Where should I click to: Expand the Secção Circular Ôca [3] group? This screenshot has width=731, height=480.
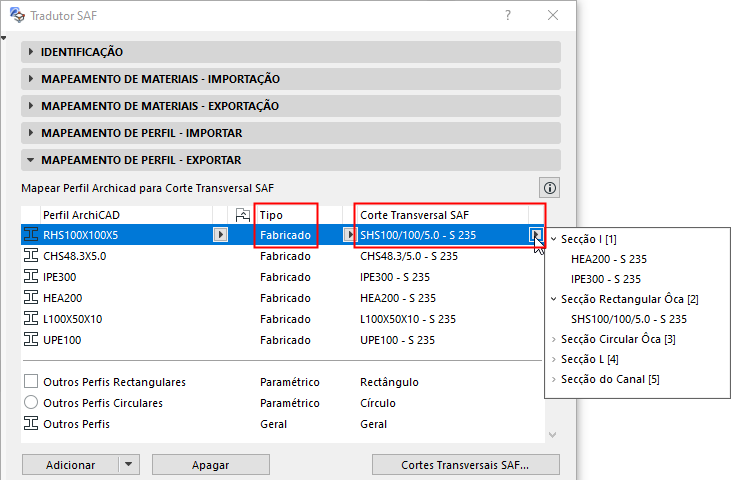tap(554, 339)
